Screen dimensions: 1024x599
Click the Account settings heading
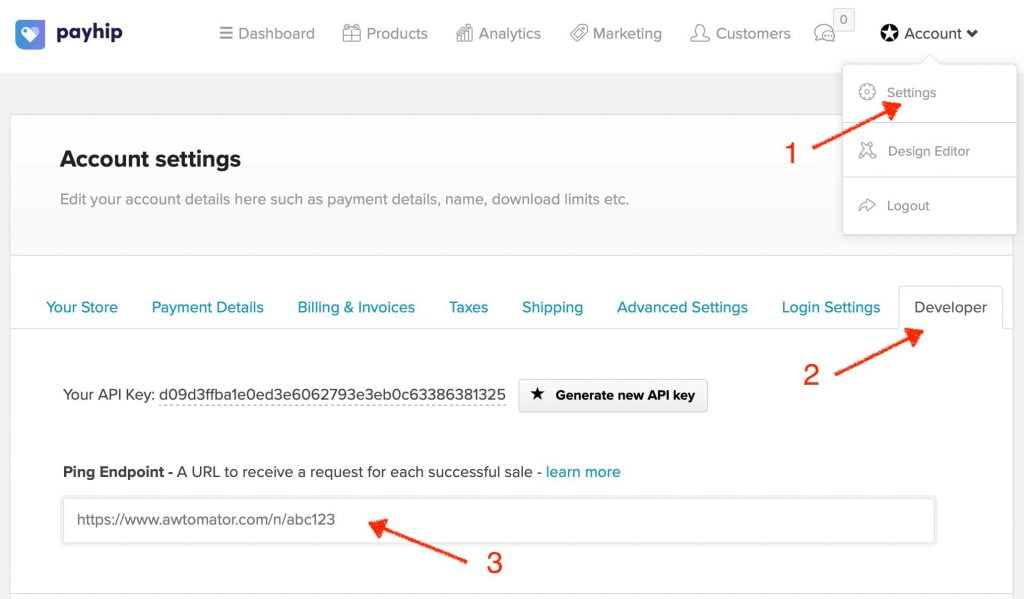click(x=150, y=159)
